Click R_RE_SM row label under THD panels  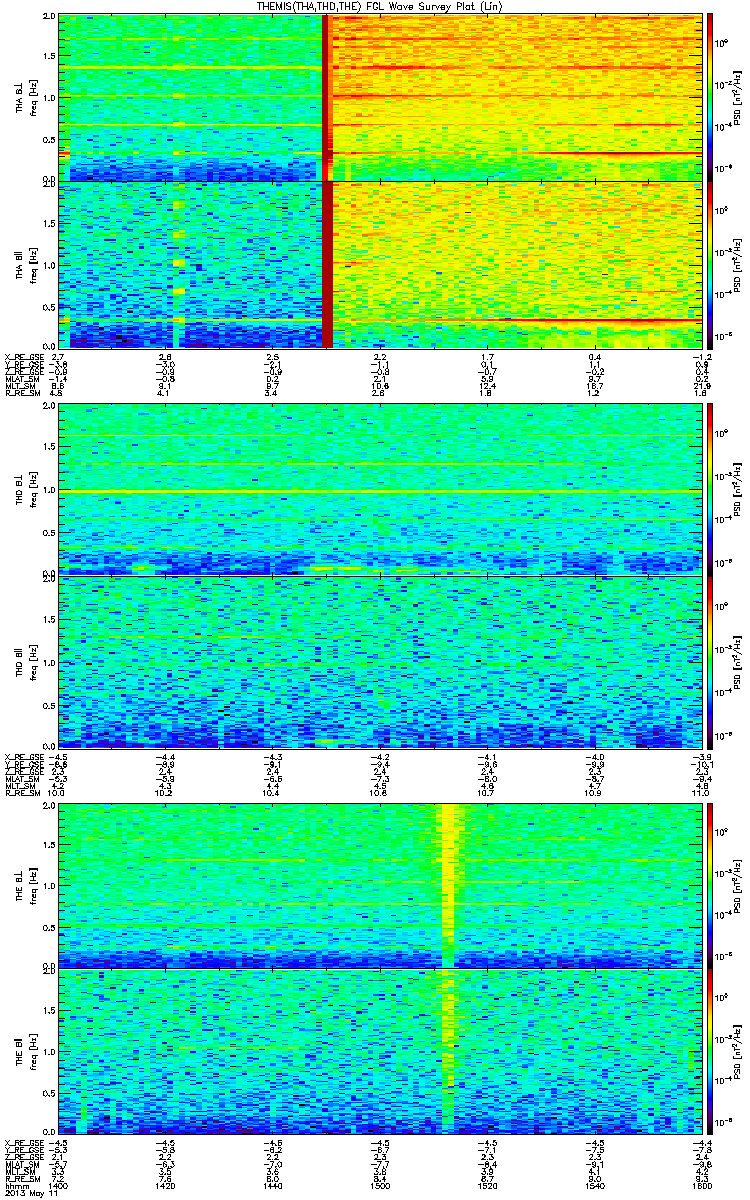(x=21, y=794)
